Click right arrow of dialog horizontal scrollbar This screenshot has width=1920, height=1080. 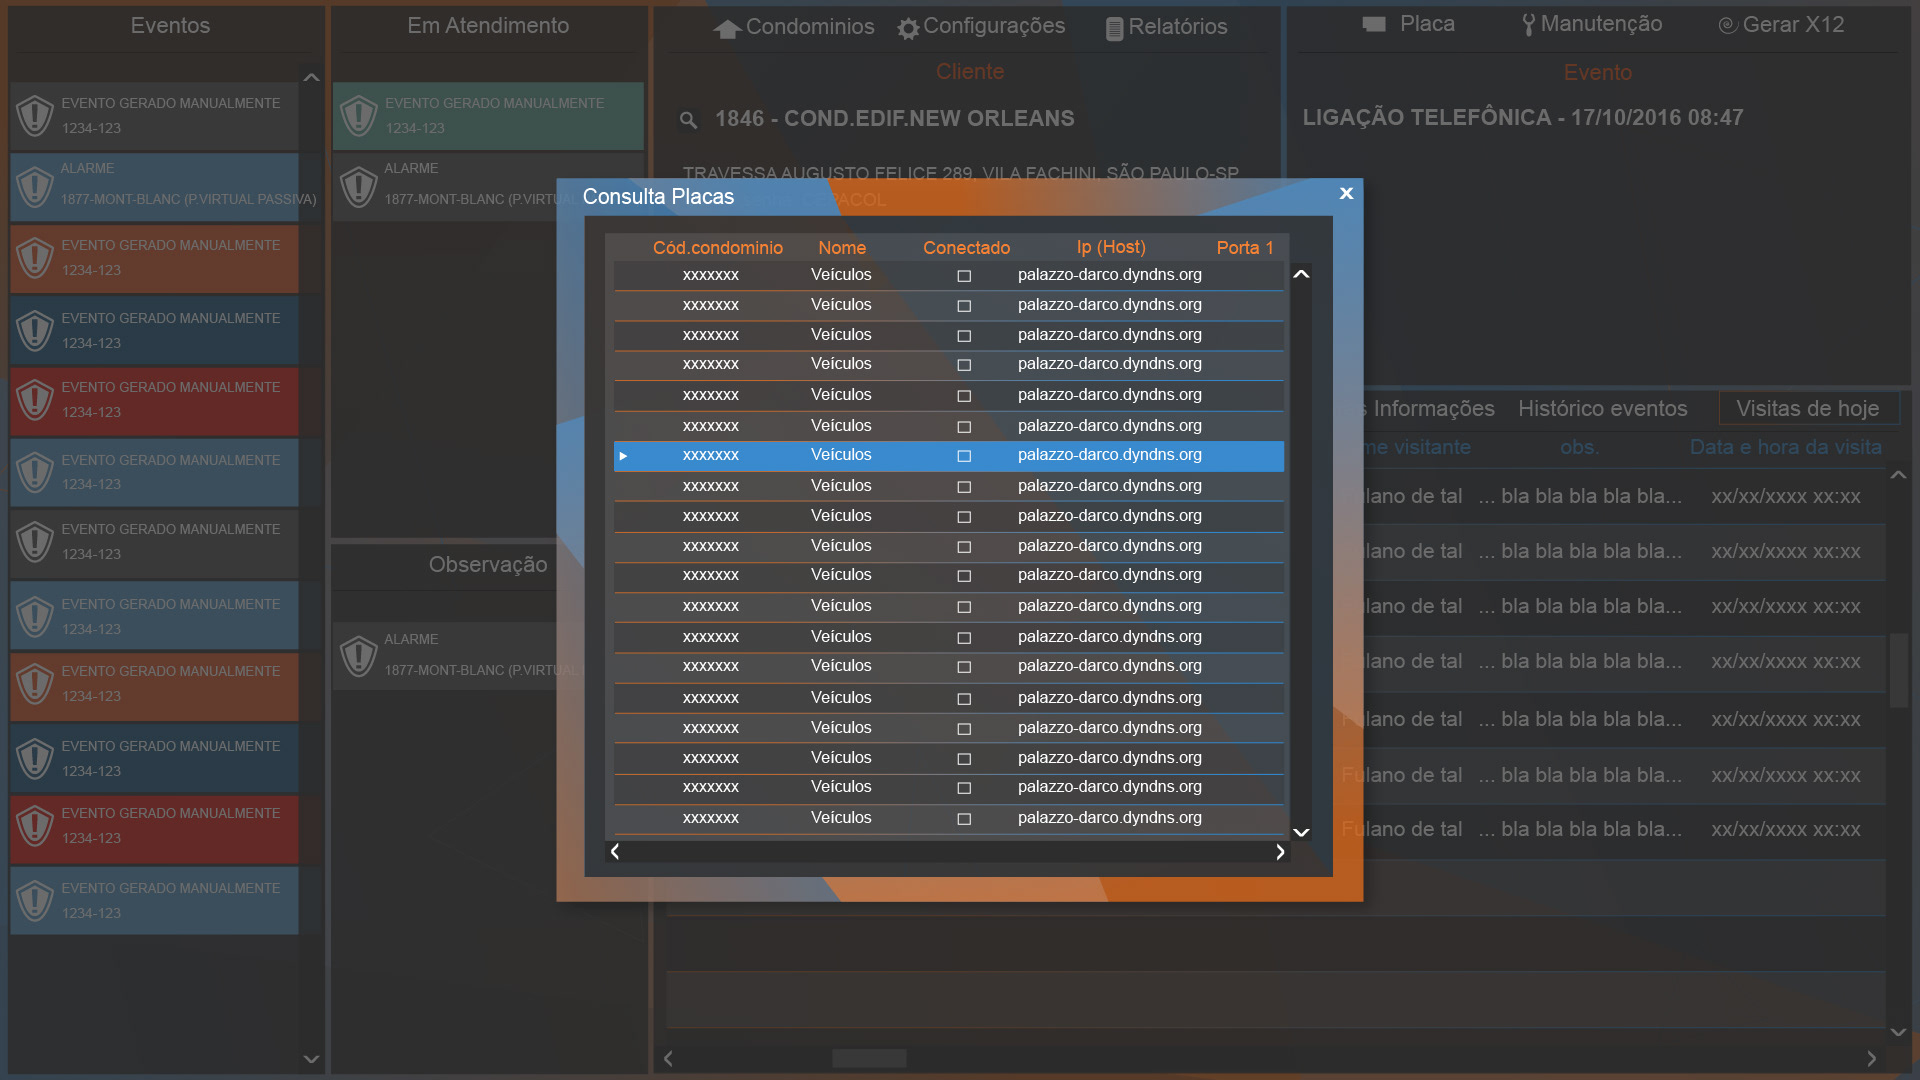pos(1280,852)
